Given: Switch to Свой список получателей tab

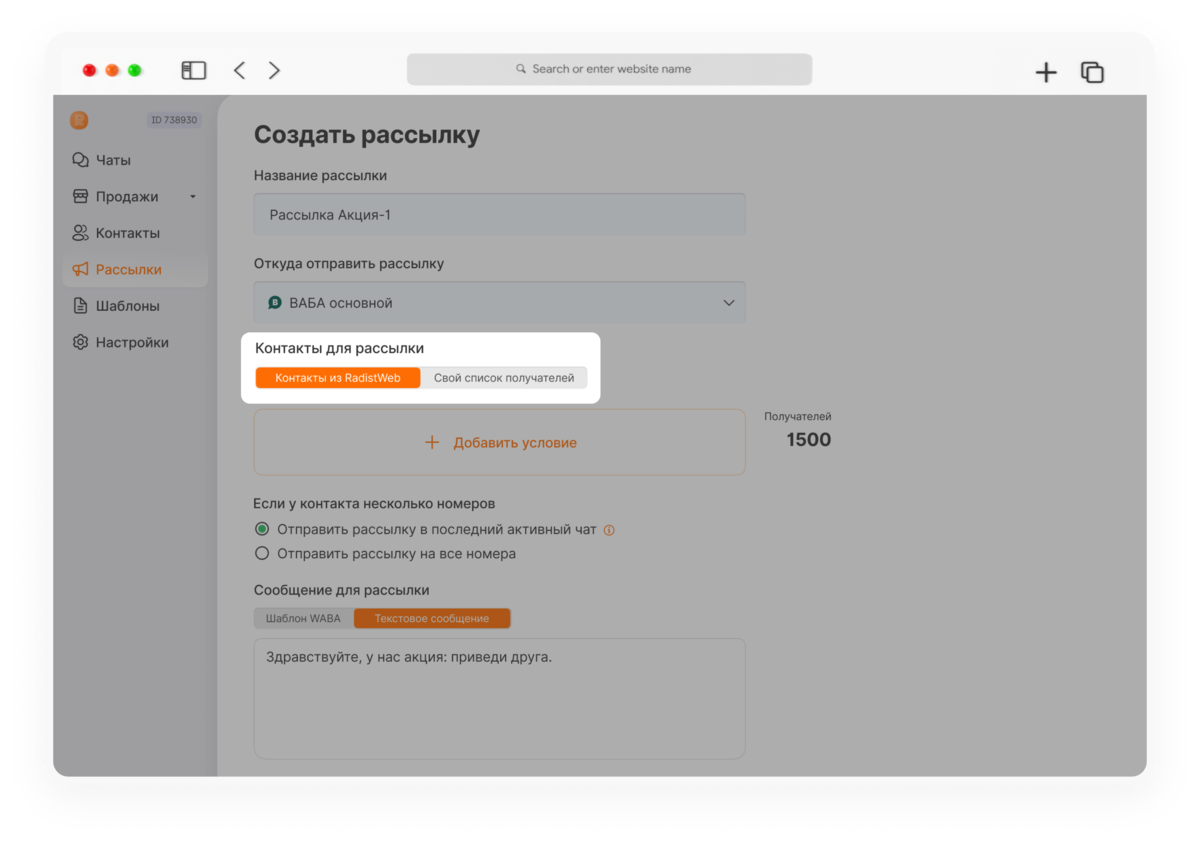Looking at the screenshot, I should (504, 378).
